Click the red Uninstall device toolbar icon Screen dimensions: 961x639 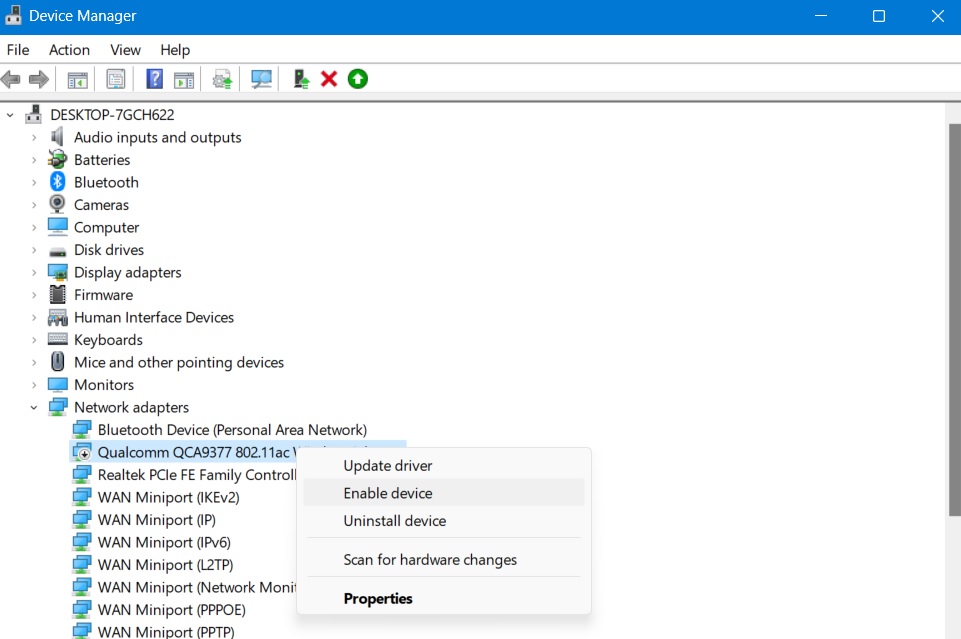pos(329,79)
